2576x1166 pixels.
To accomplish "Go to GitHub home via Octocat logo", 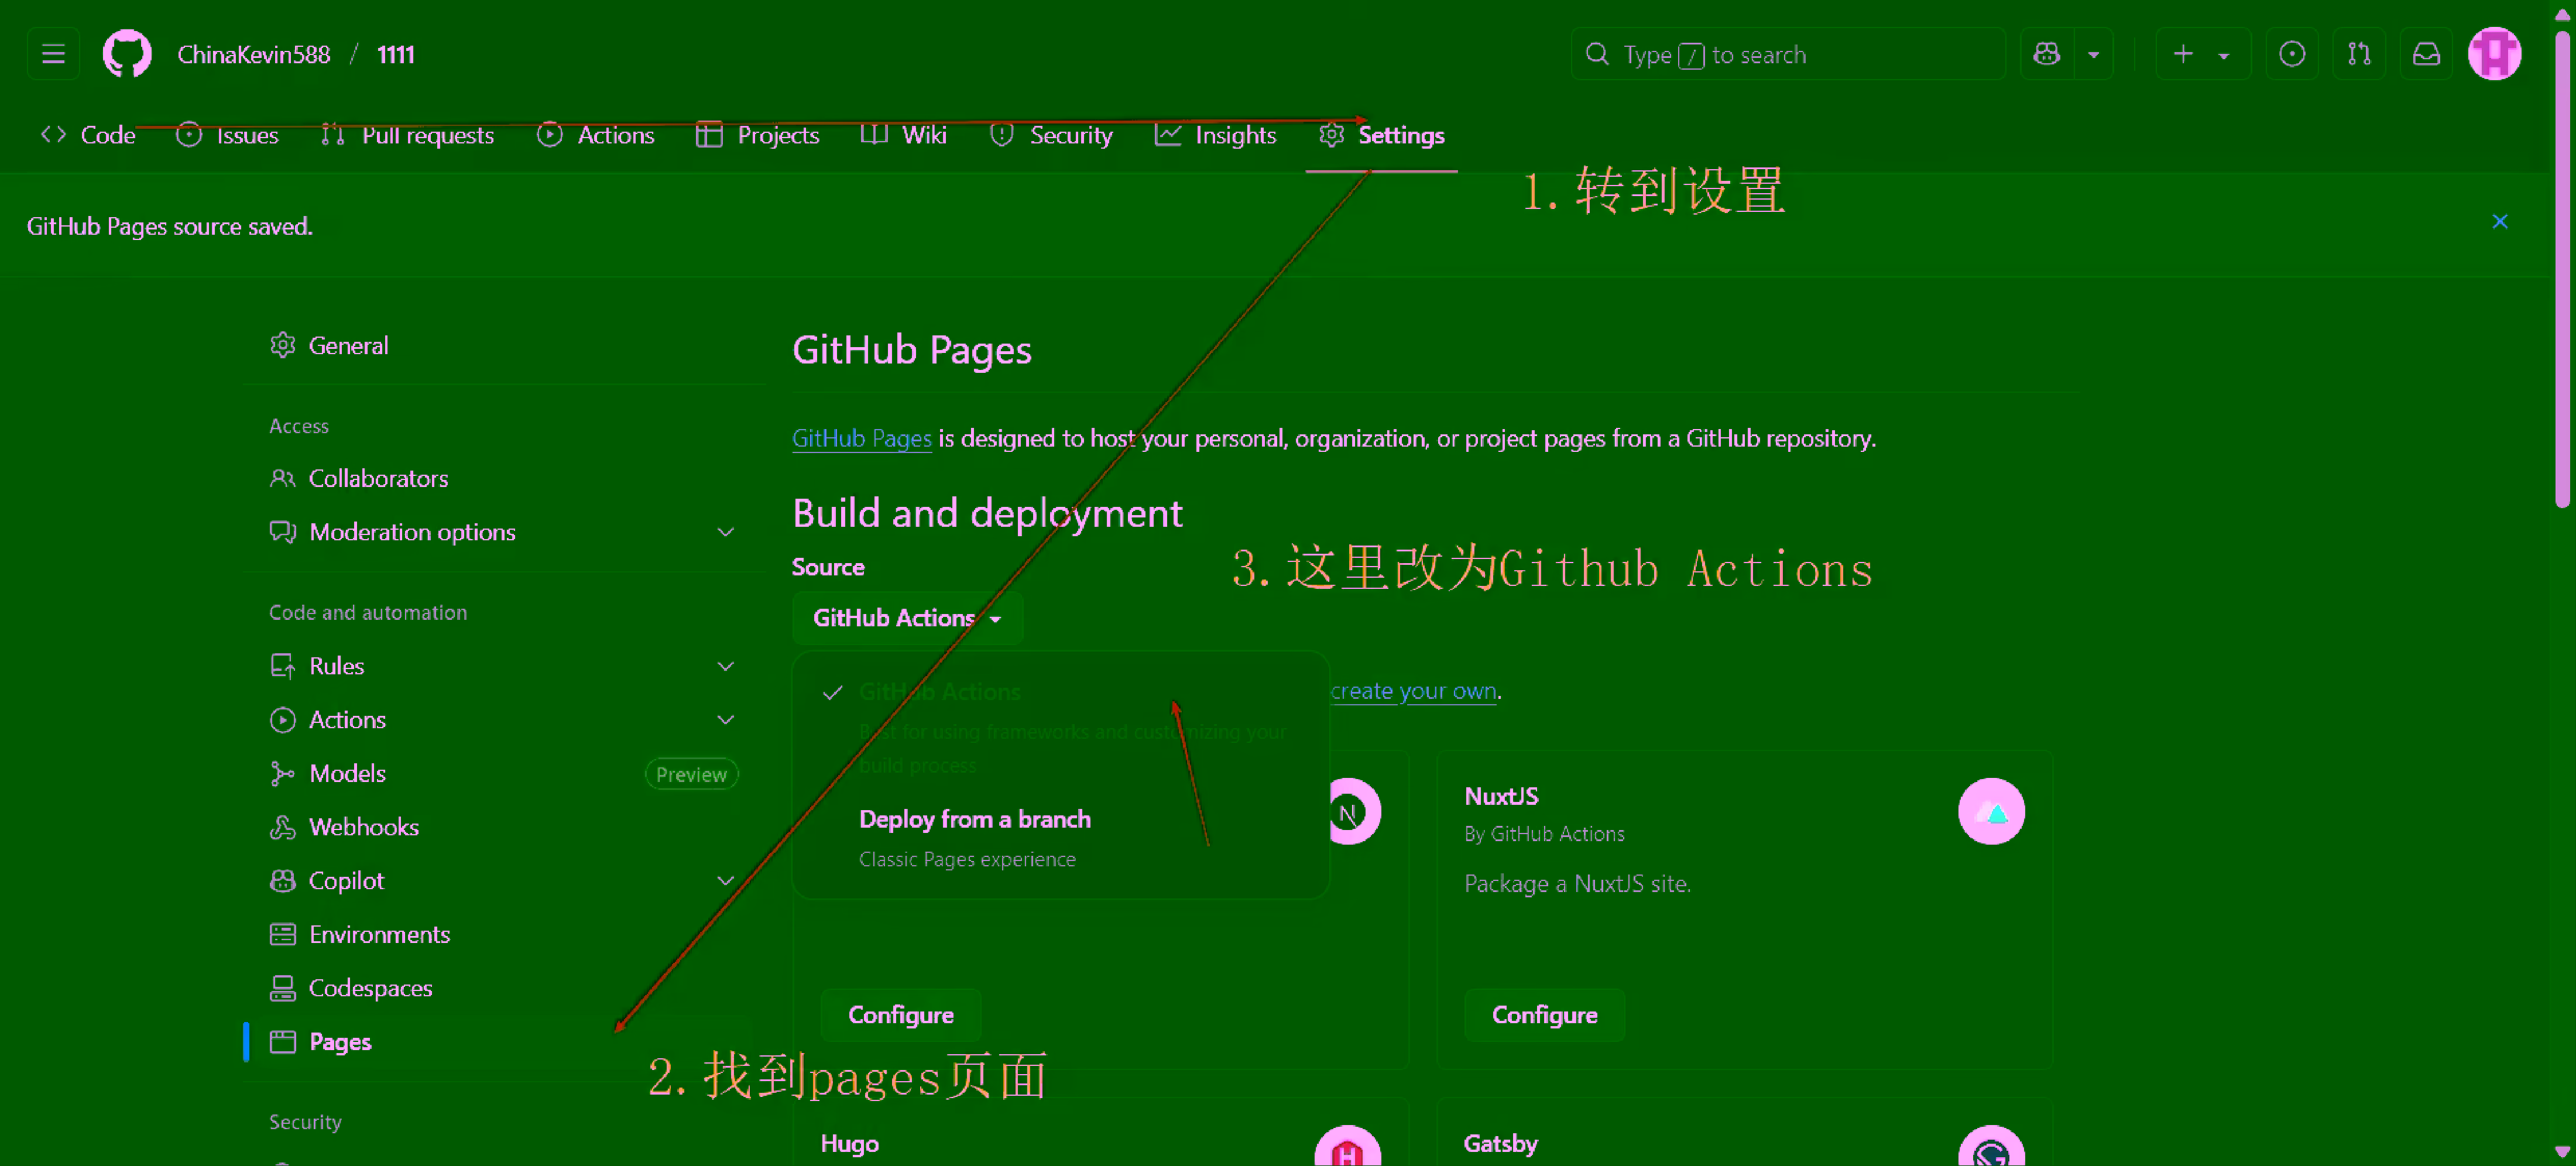I will click(127, 54).
